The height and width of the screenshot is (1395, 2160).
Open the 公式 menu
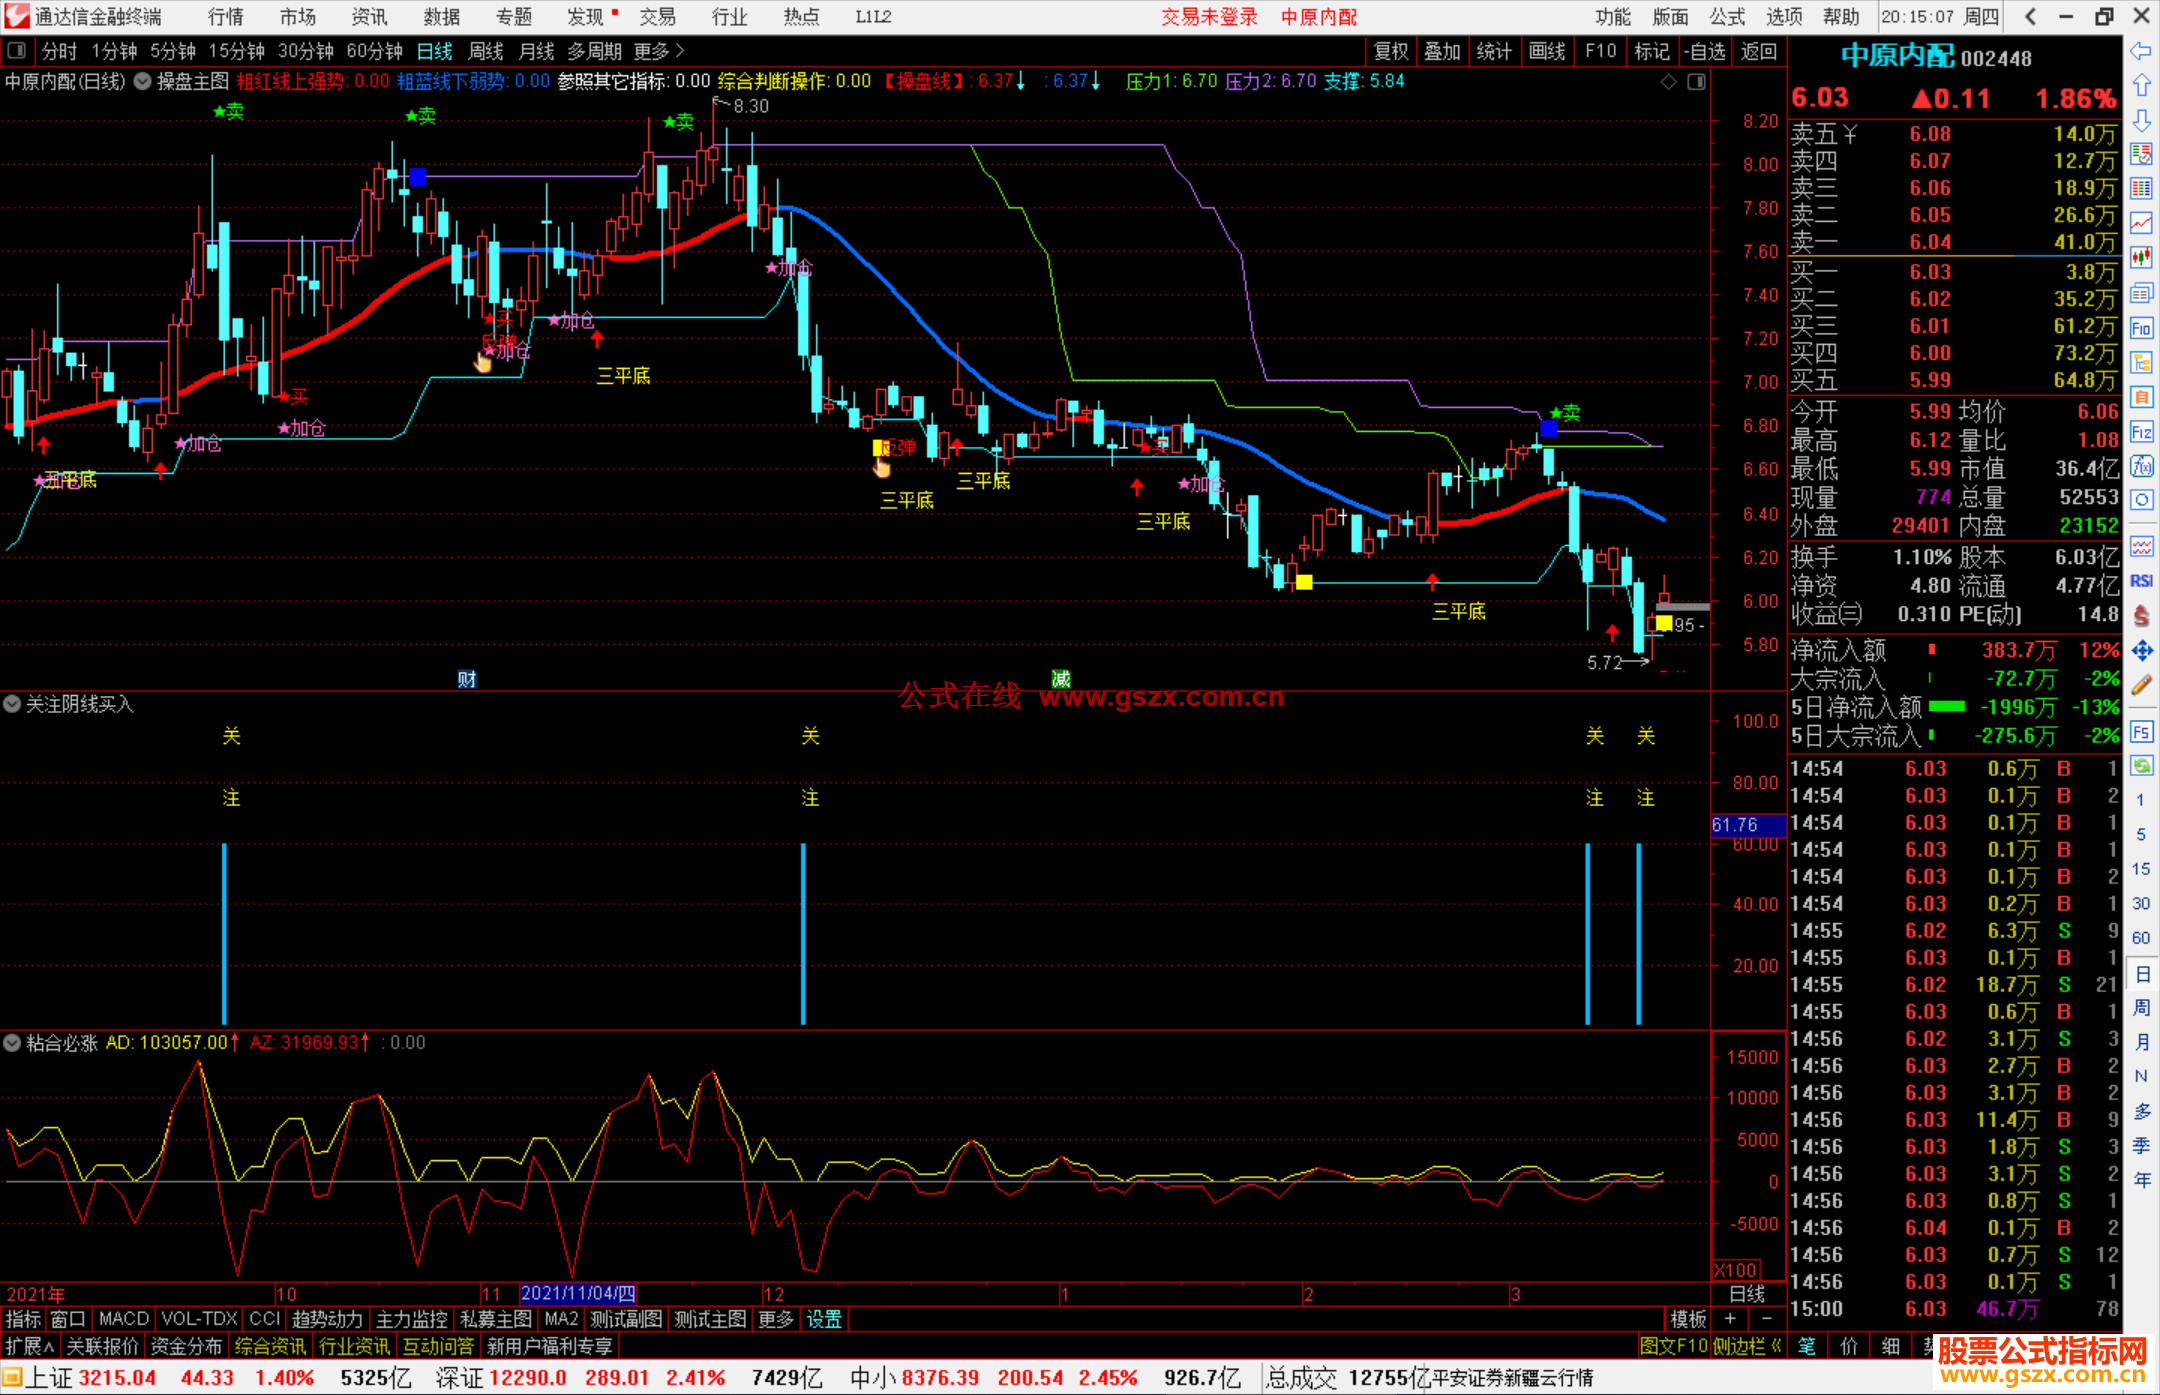[x=1727, y=16]
